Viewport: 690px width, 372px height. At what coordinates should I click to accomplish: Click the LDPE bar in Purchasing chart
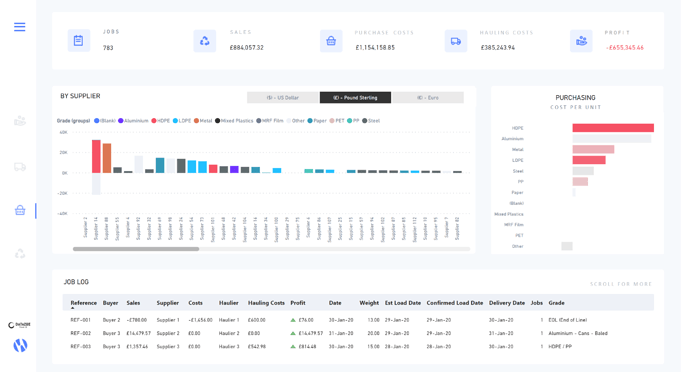tap(589, 160)
